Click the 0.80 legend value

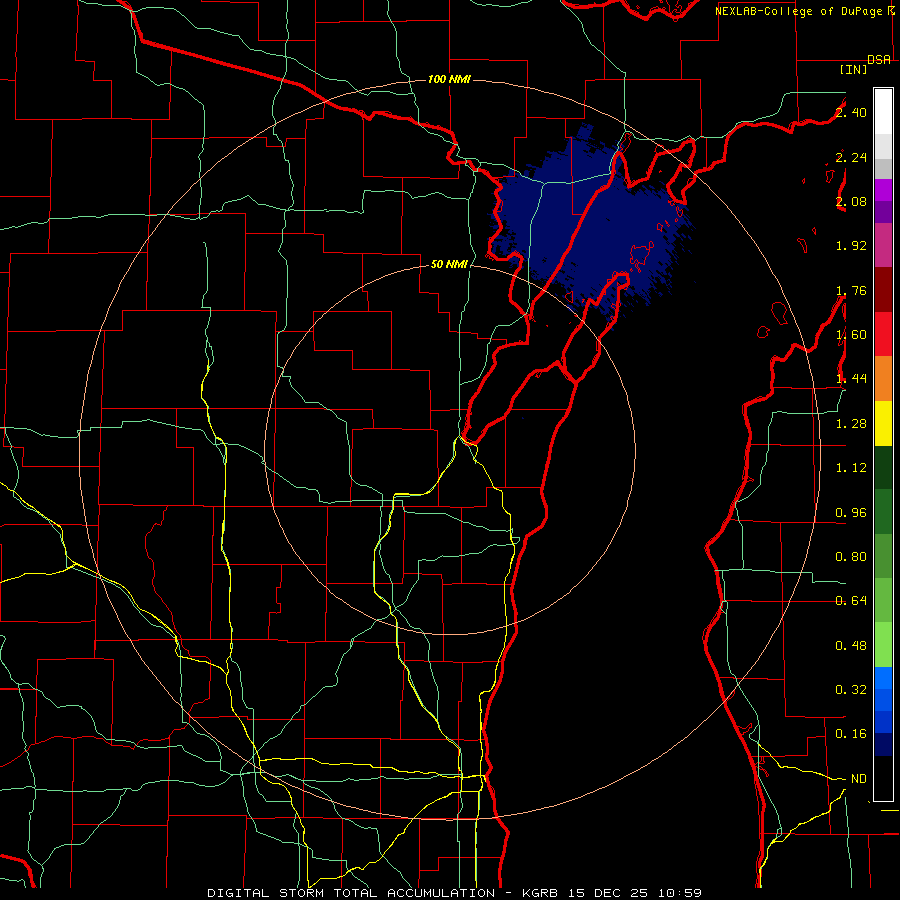[x=851, y=557]
